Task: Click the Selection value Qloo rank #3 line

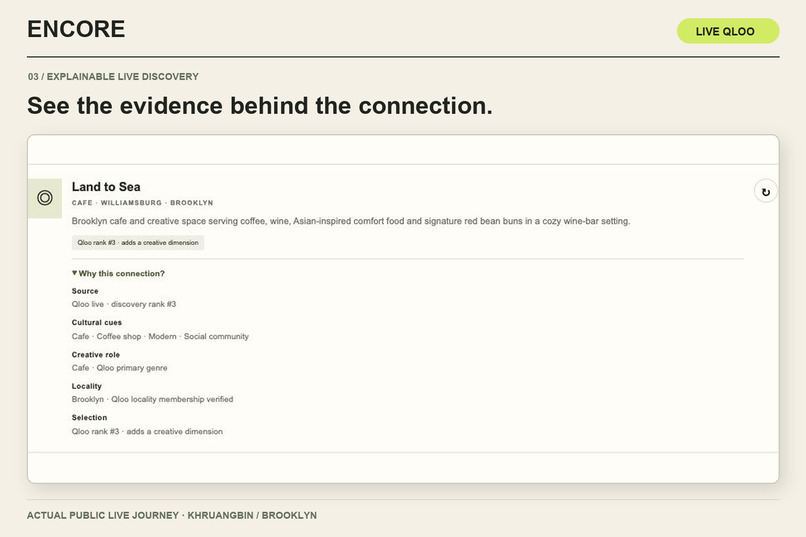Action: [147, 432]
